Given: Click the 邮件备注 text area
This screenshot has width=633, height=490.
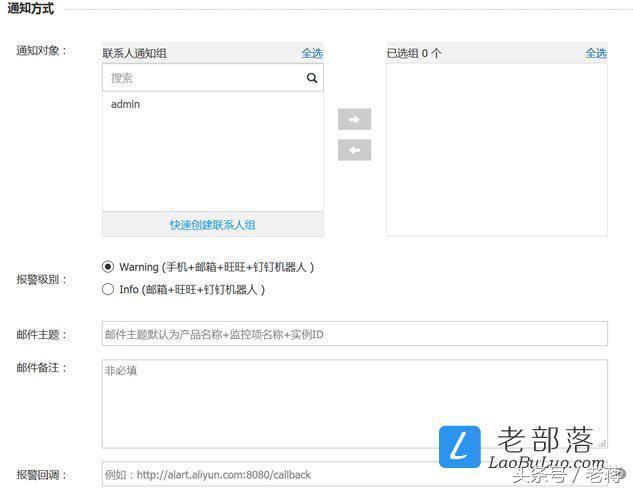Looking at the screenshot, I should click(x=354, y=404).
